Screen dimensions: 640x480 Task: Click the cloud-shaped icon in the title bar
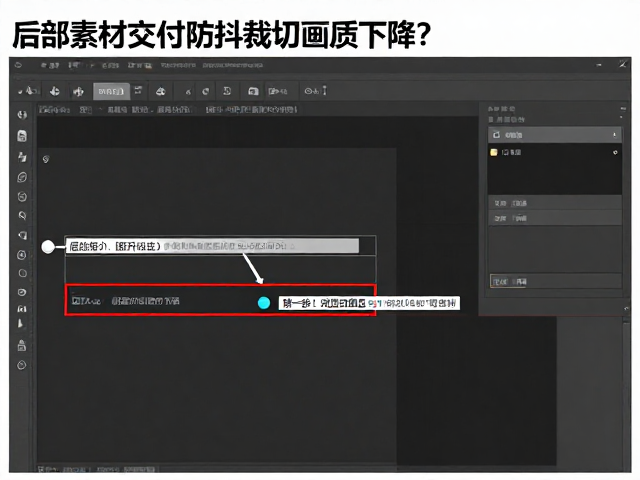coord(18,65)
